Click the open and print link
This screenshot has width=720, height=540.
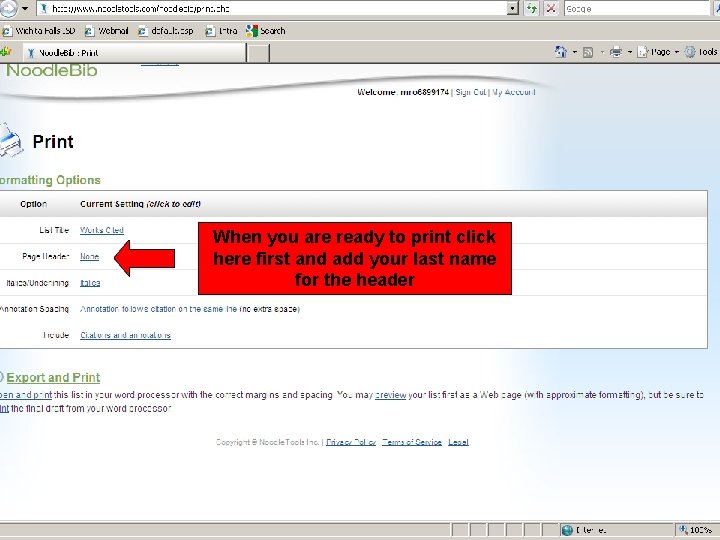click(26, 395)
